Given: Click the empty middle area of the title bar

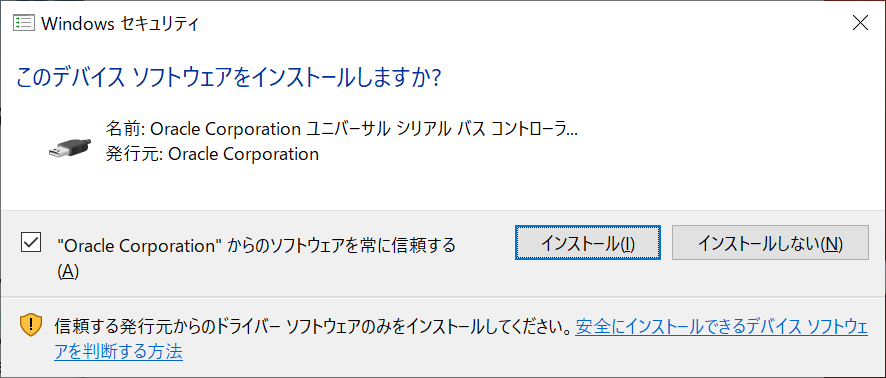Looking at the screenshot, I should [x=509, y=23].
